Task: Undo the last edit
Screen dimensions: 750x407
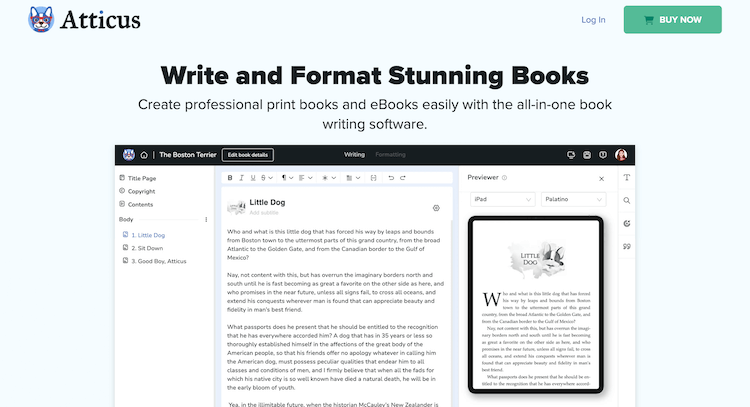Action: click(391, 178)
